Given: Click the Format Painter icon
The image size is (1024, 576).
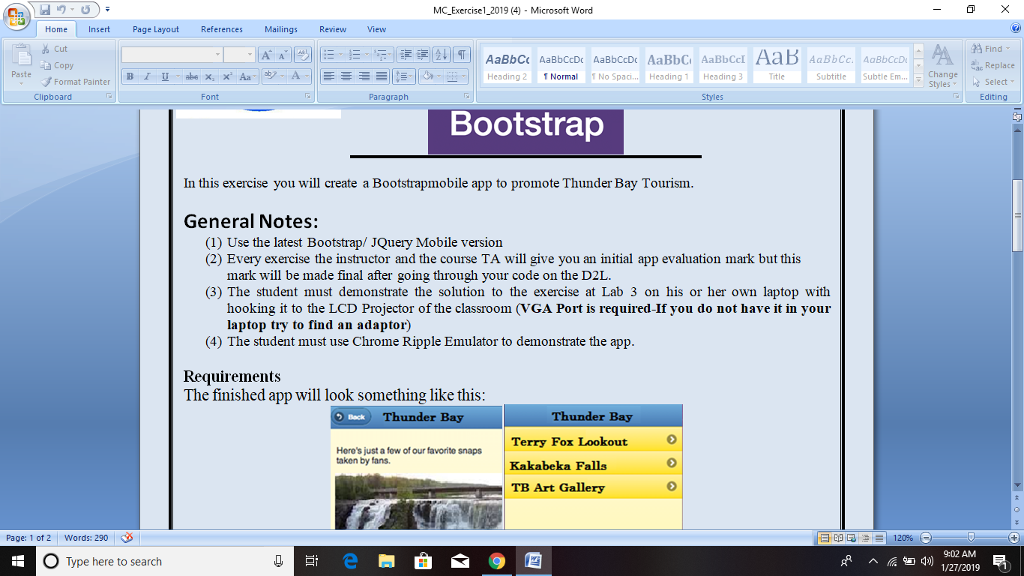Looking at the screenshot, I should [x=47, y=81].
